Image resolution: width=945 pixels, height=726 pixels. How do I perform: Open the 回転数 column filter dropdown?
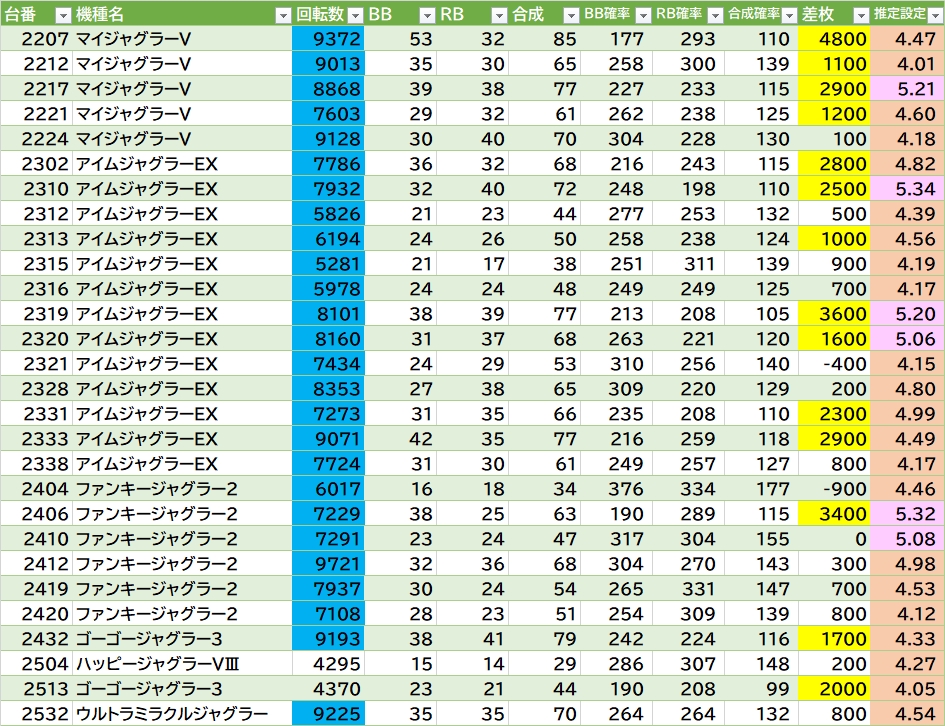point(356,15)
